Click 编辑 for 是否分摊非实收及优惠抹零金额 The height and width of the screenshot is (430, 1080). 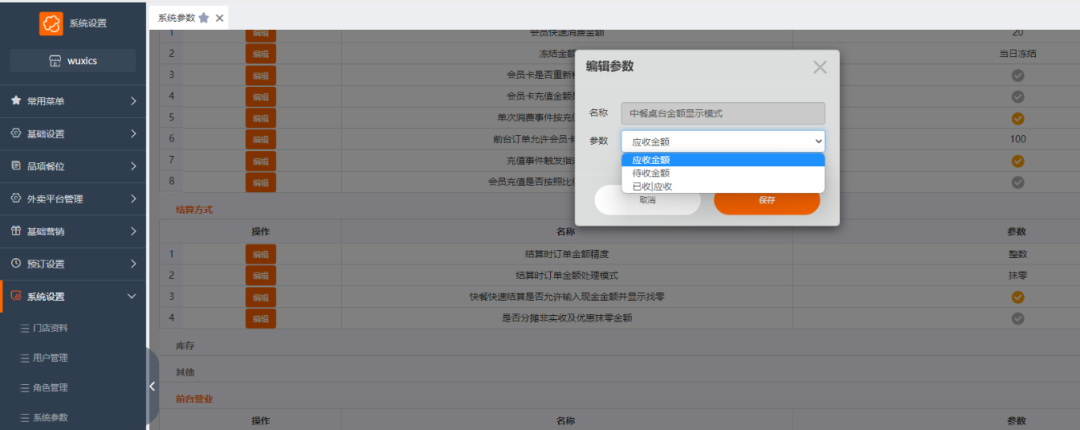260,318
